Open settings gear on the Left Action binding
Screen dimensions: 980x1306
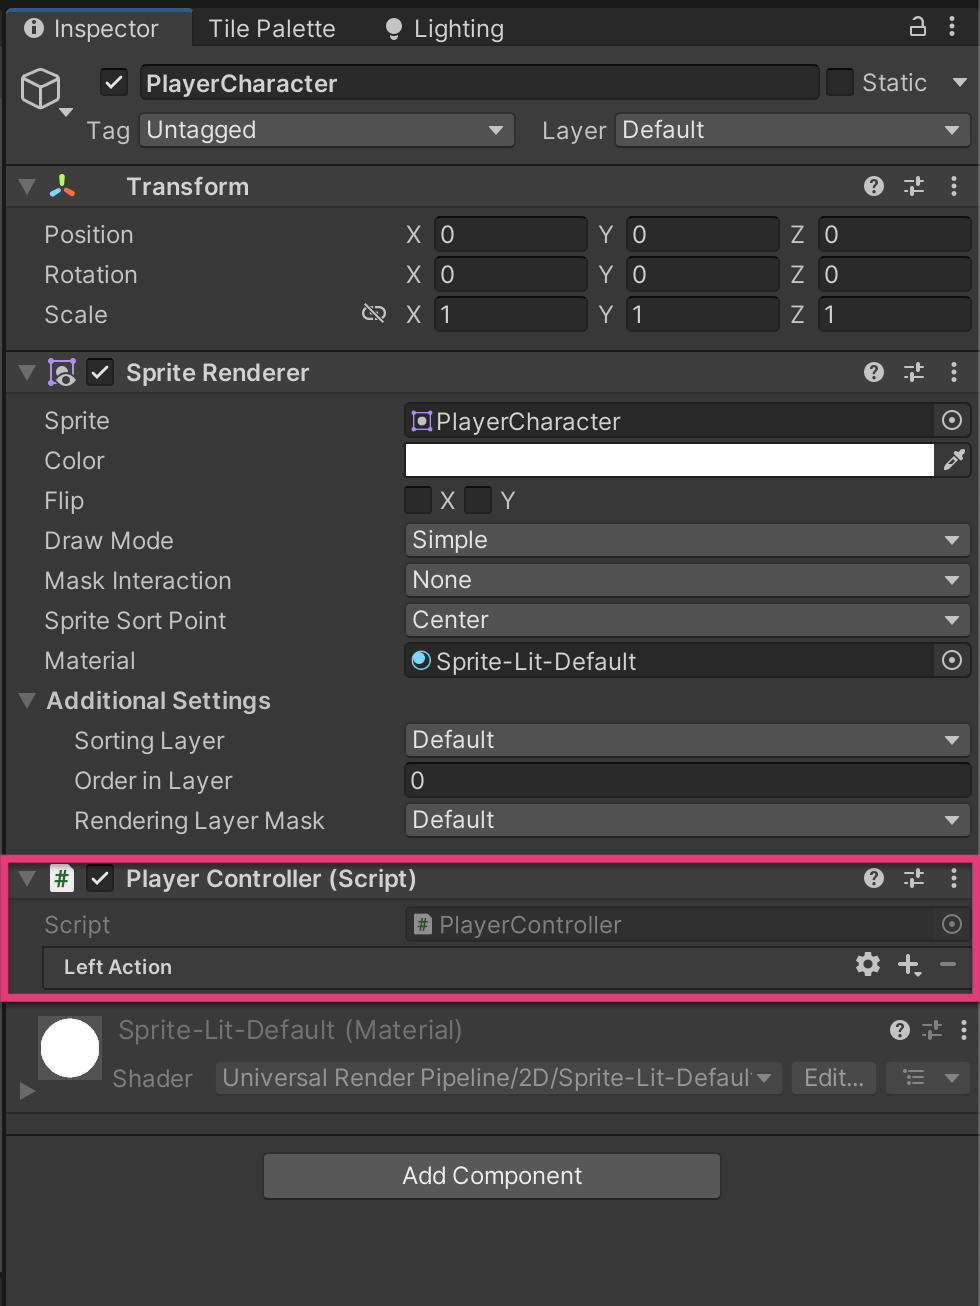pos(867,965)
